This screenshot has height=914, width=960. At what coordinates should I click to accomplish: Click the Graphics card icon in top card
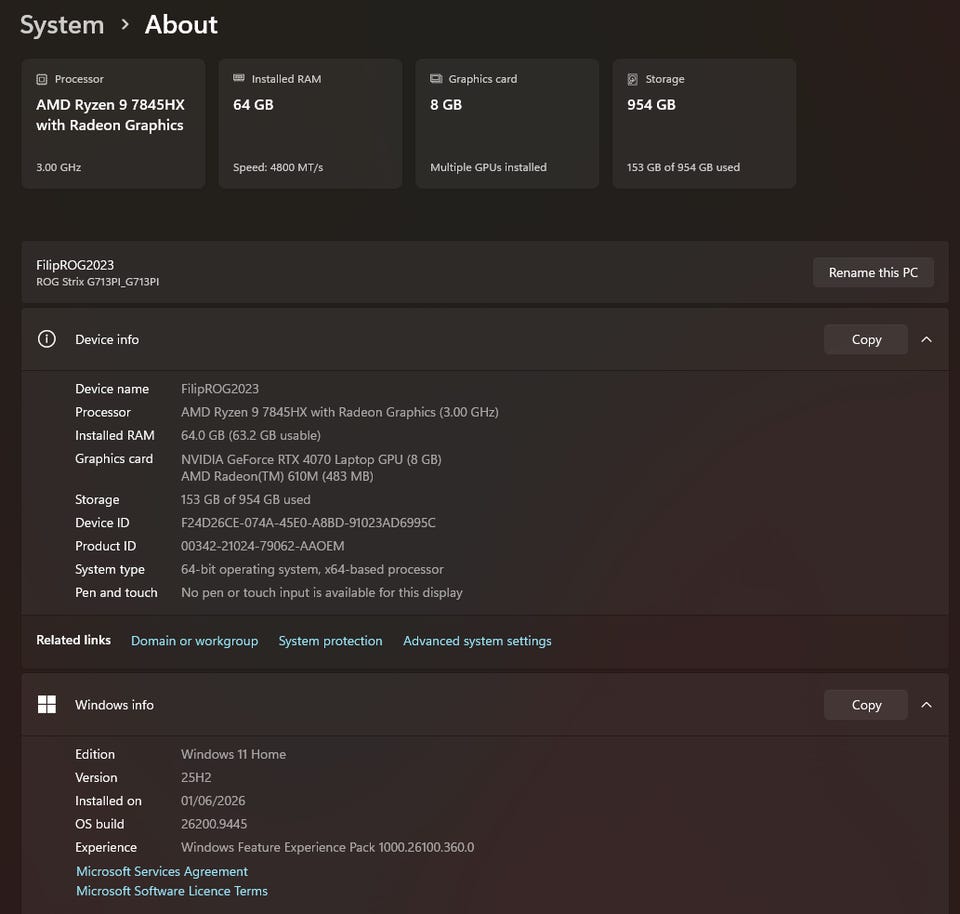(x=436, y=79)
